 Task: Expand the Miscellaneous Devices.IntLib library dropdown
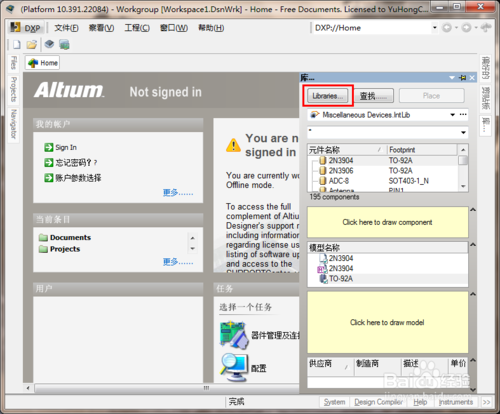tap(452, 115)
